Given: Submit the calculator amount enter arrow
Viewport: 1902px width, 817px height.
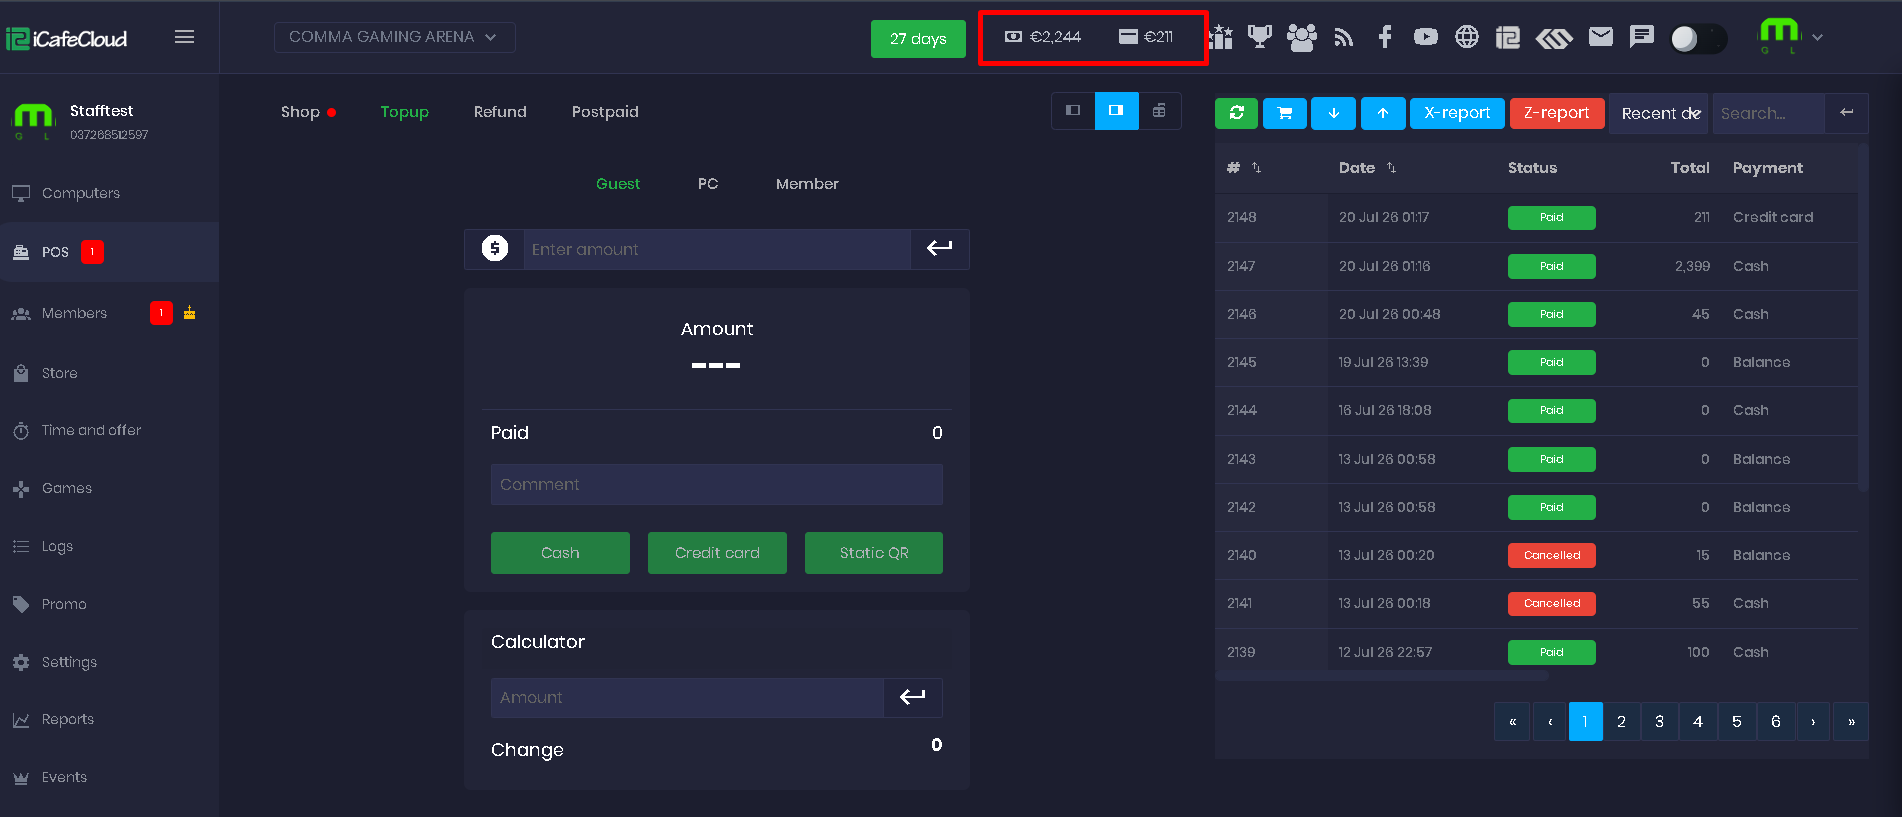Looking at the screenshot, I should [913, 698].
